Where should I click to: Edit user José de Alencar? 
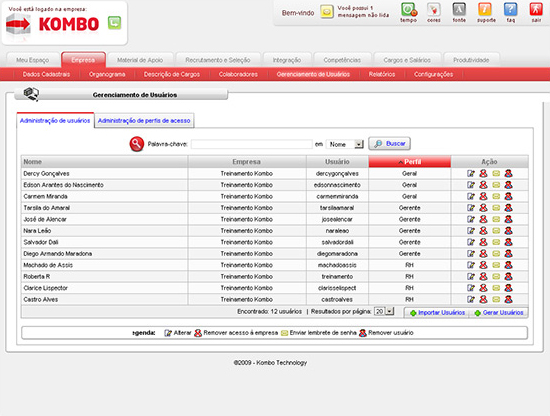pos(471,219)
